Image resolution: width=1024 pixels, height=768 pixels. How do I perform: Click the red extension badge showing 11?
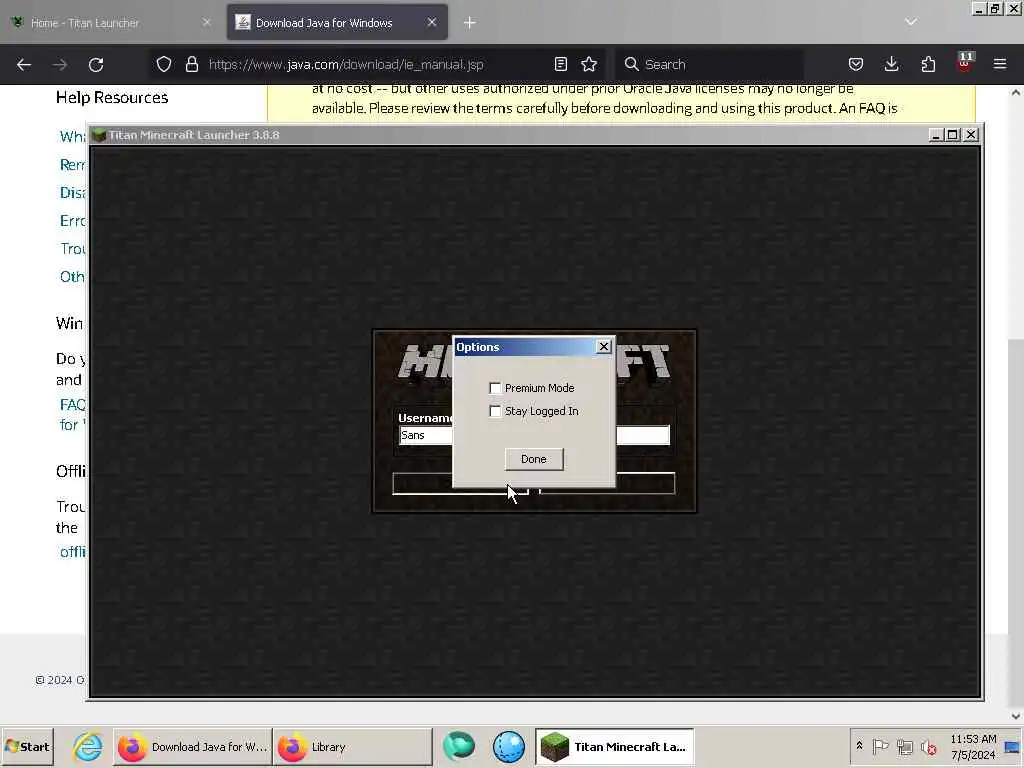[965, 62]
